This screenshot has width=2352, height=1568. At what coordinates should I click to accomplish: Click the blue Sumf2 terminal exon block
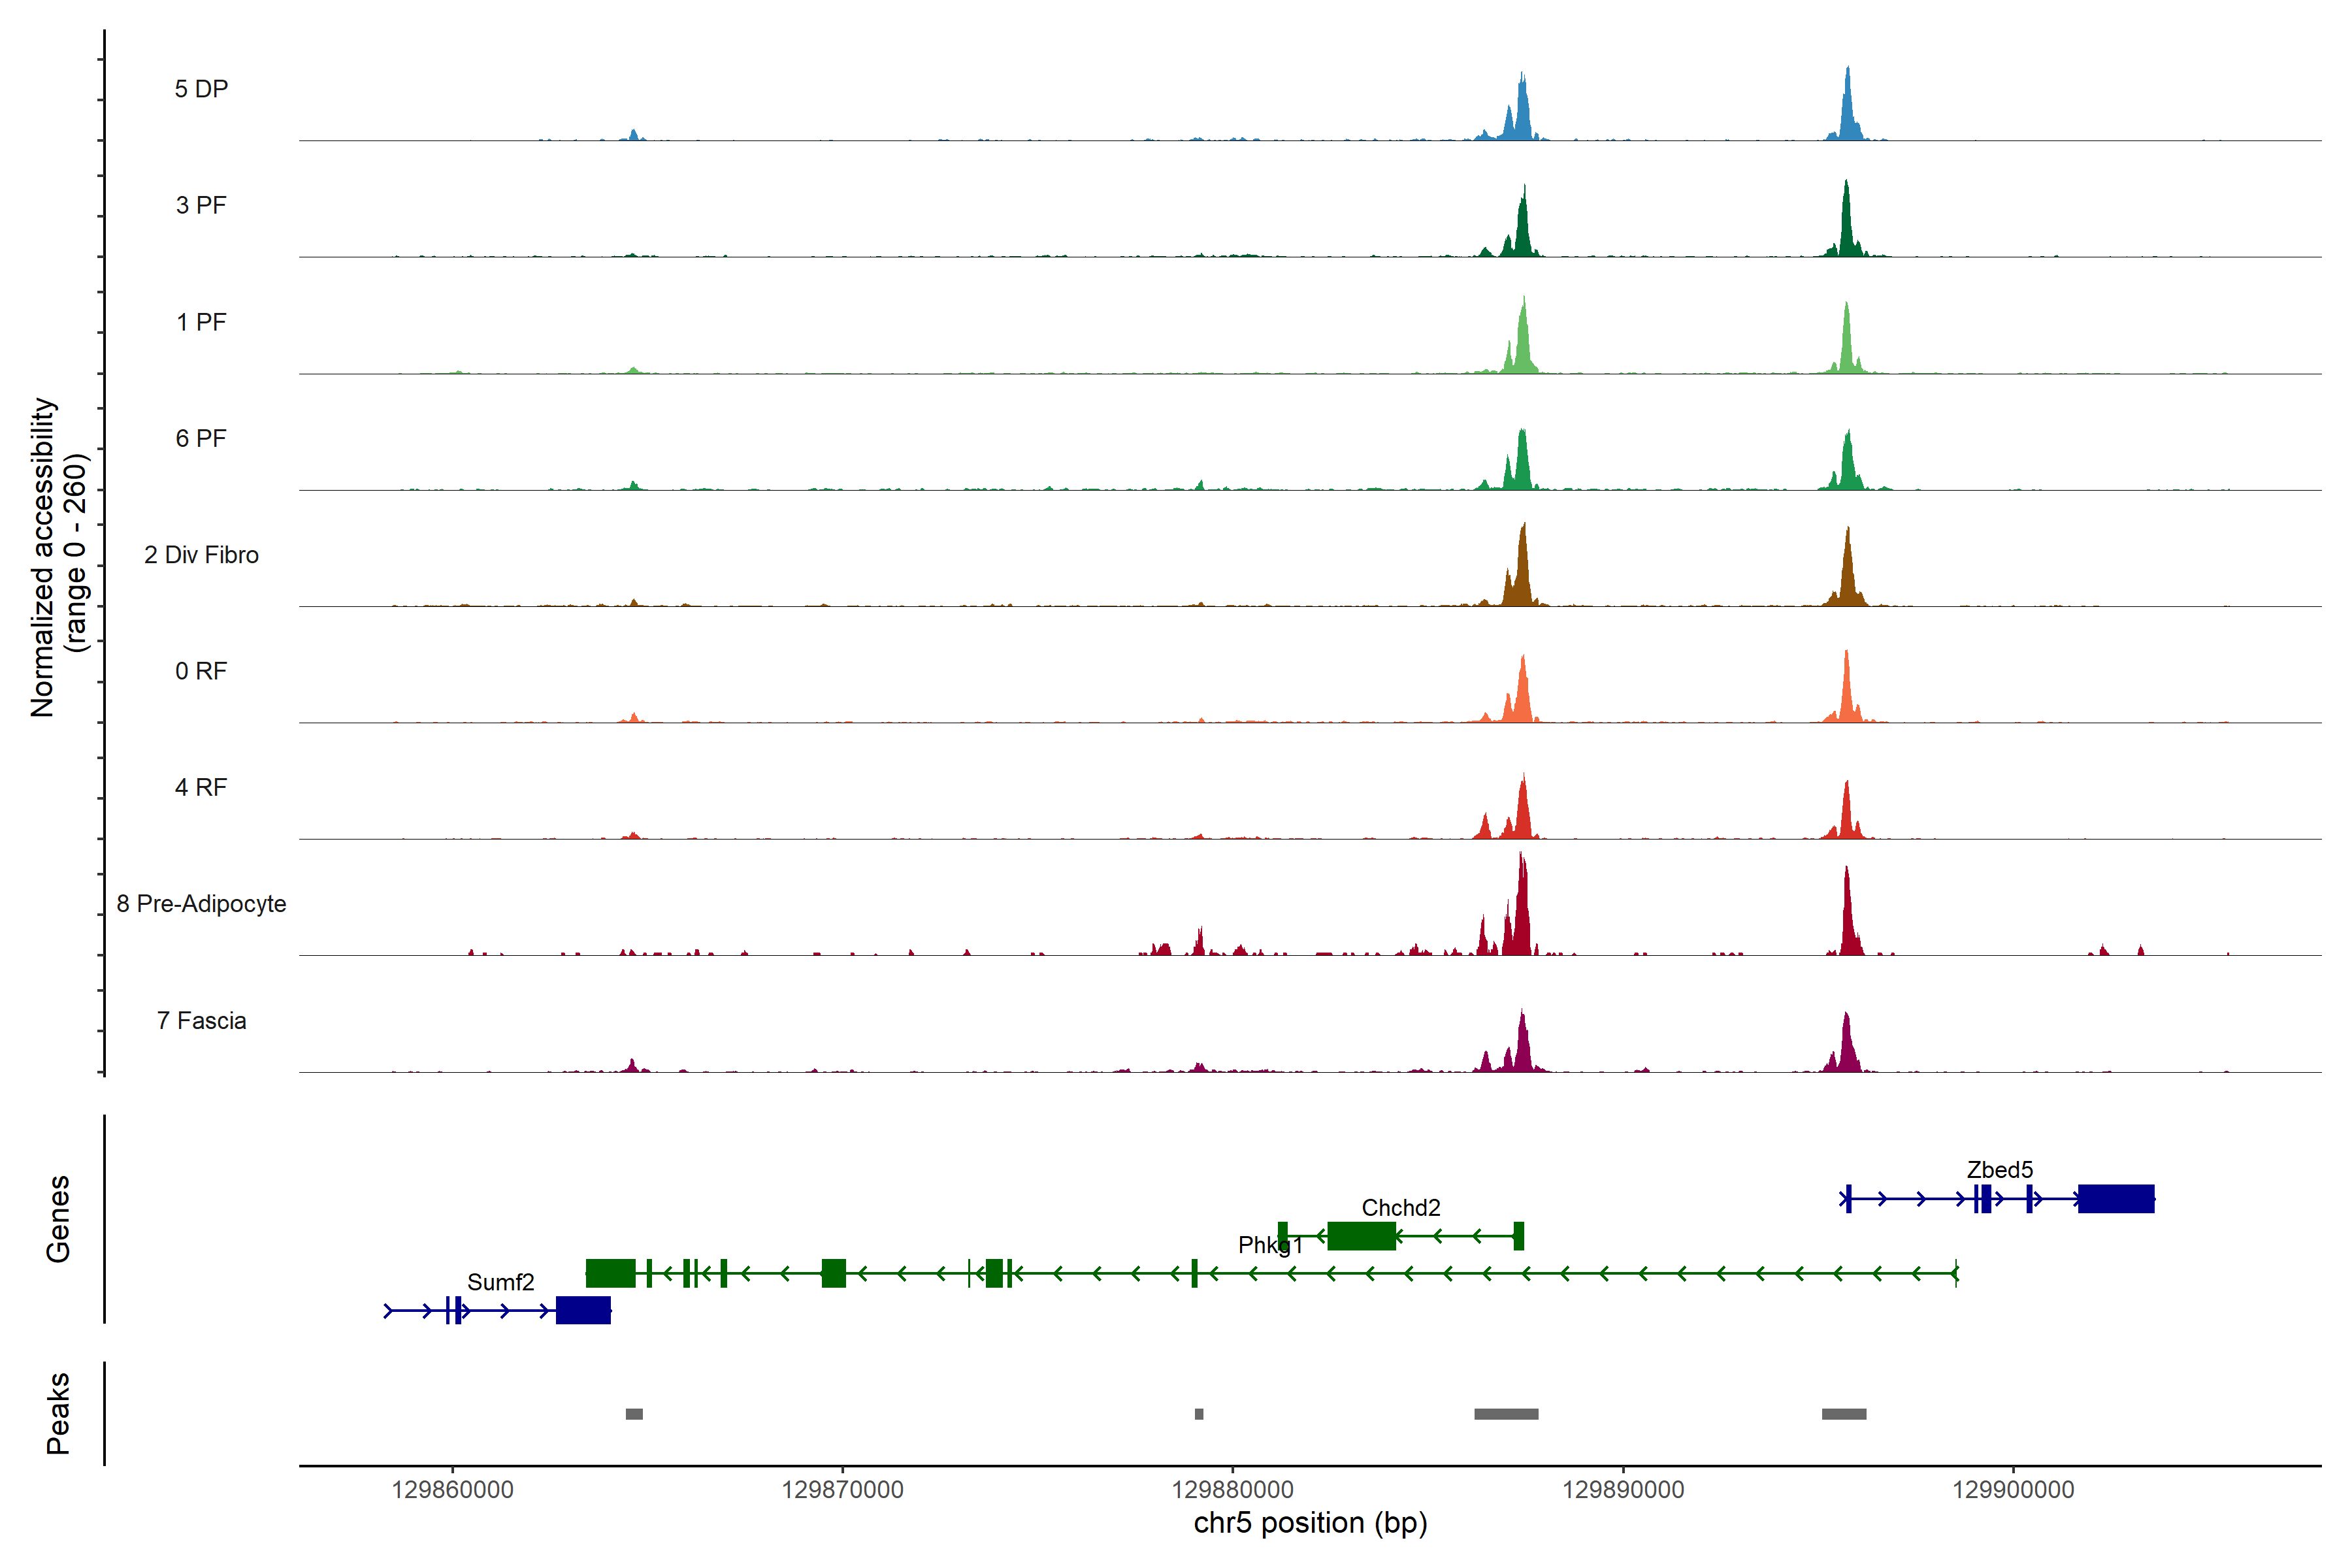[x=583, y=1310]
